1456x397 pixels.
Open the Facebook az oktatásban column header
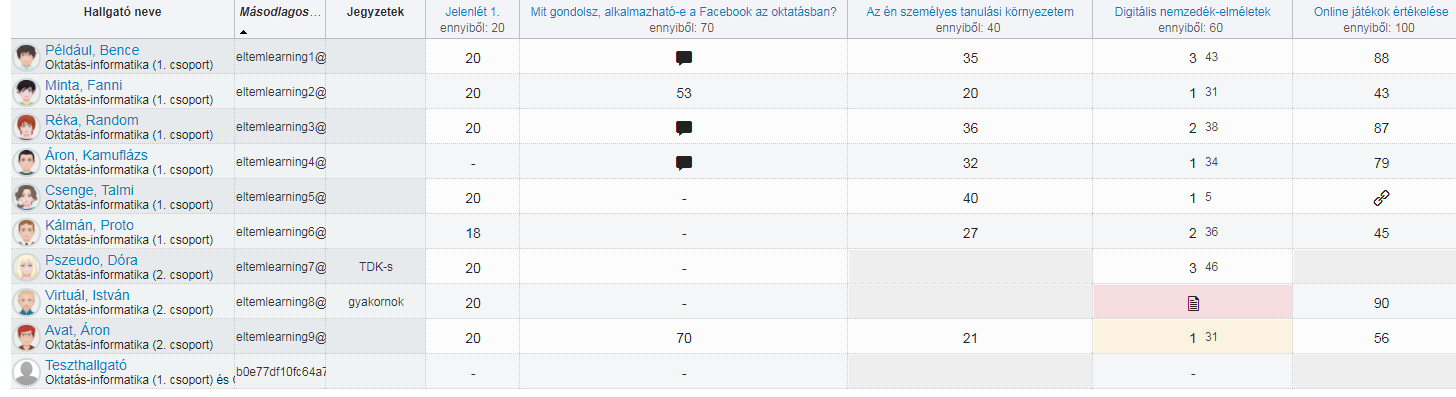point(684,12)
